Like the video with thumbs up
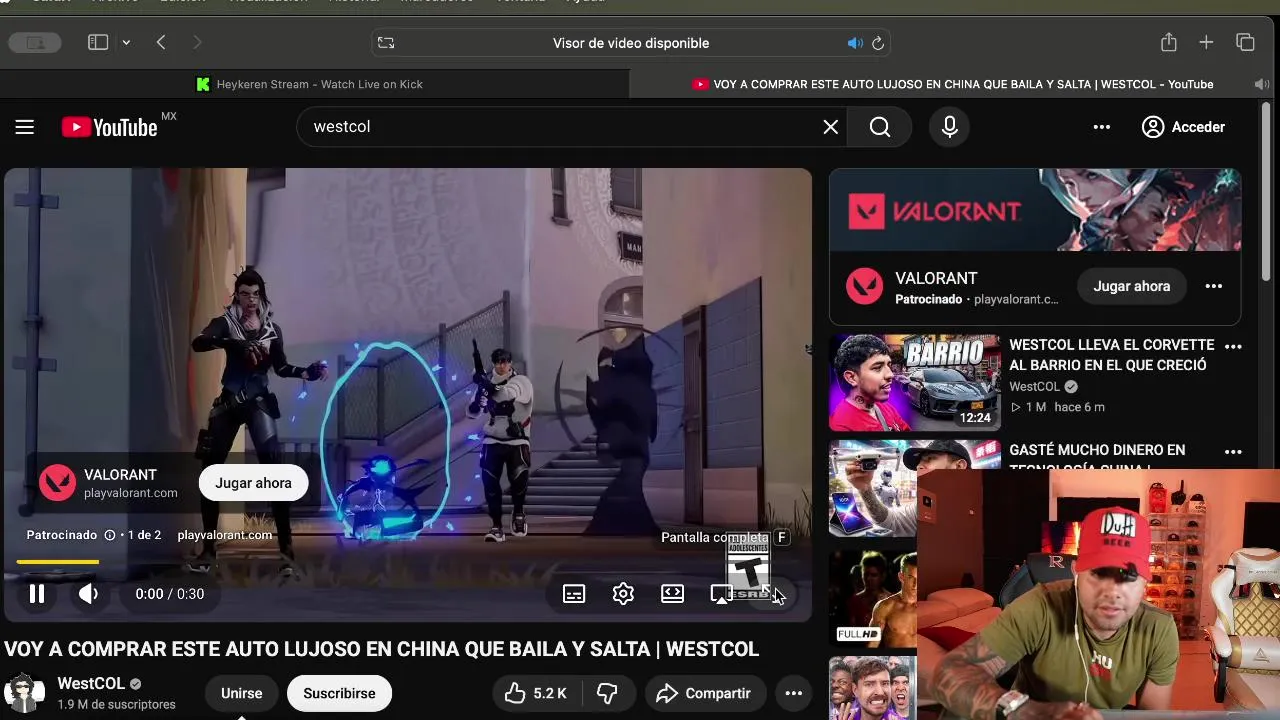The width and height of the screenshot is (1280, 720). [536, 693]
